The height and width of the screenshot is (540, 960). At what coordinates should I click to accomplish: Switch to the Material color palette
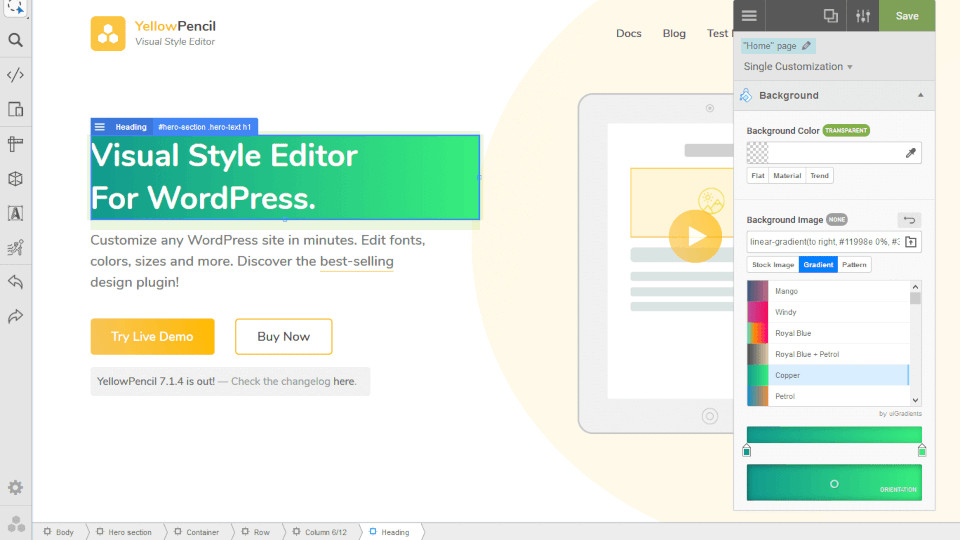[787, 176]
